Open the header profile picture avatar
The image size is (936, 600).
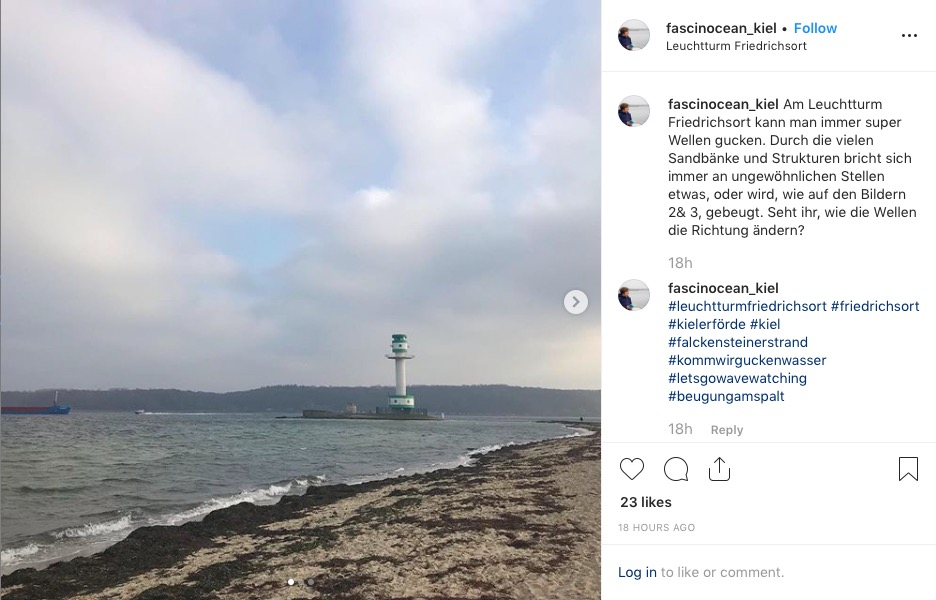pos(633,35)
